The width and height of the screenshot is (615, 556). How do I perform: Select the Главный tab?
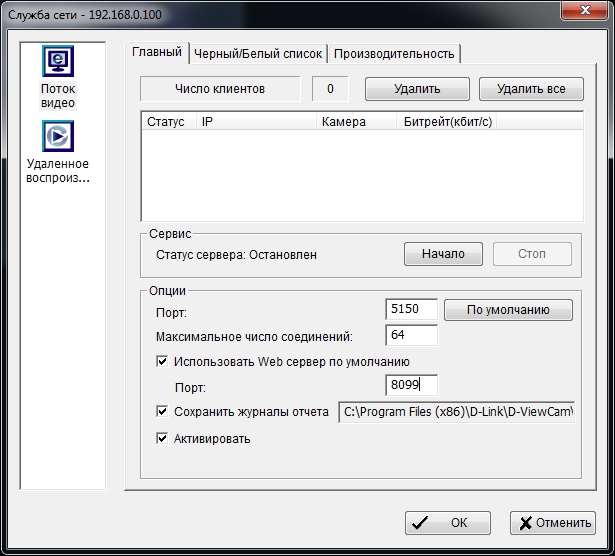pyautogui.click(x=157, y=52)
